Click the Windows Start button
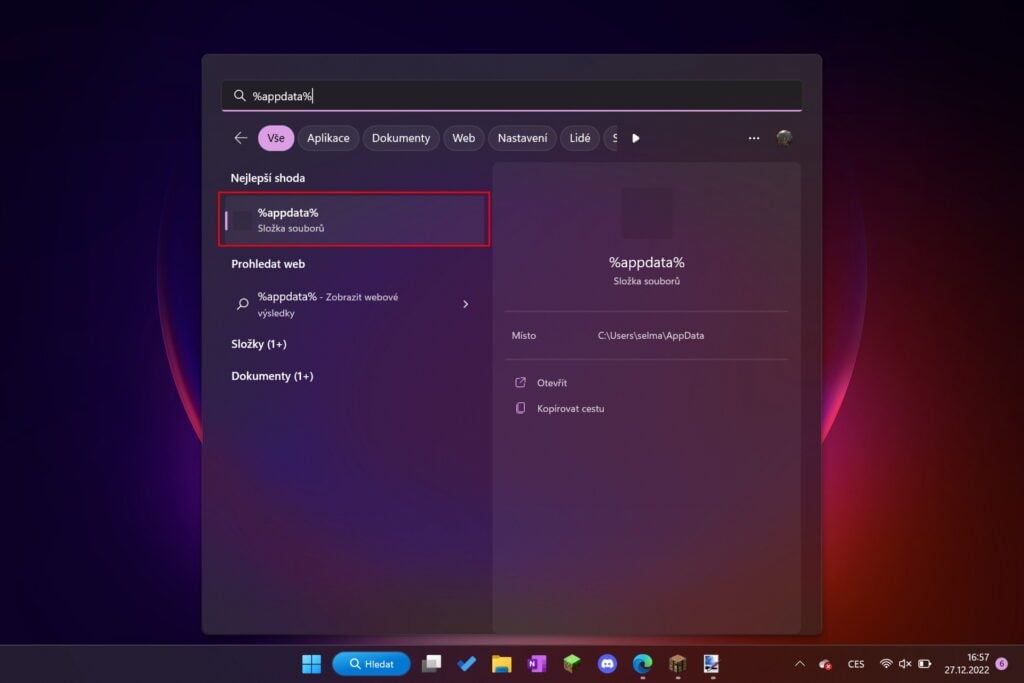The image size is (1024, 683). 312,664
